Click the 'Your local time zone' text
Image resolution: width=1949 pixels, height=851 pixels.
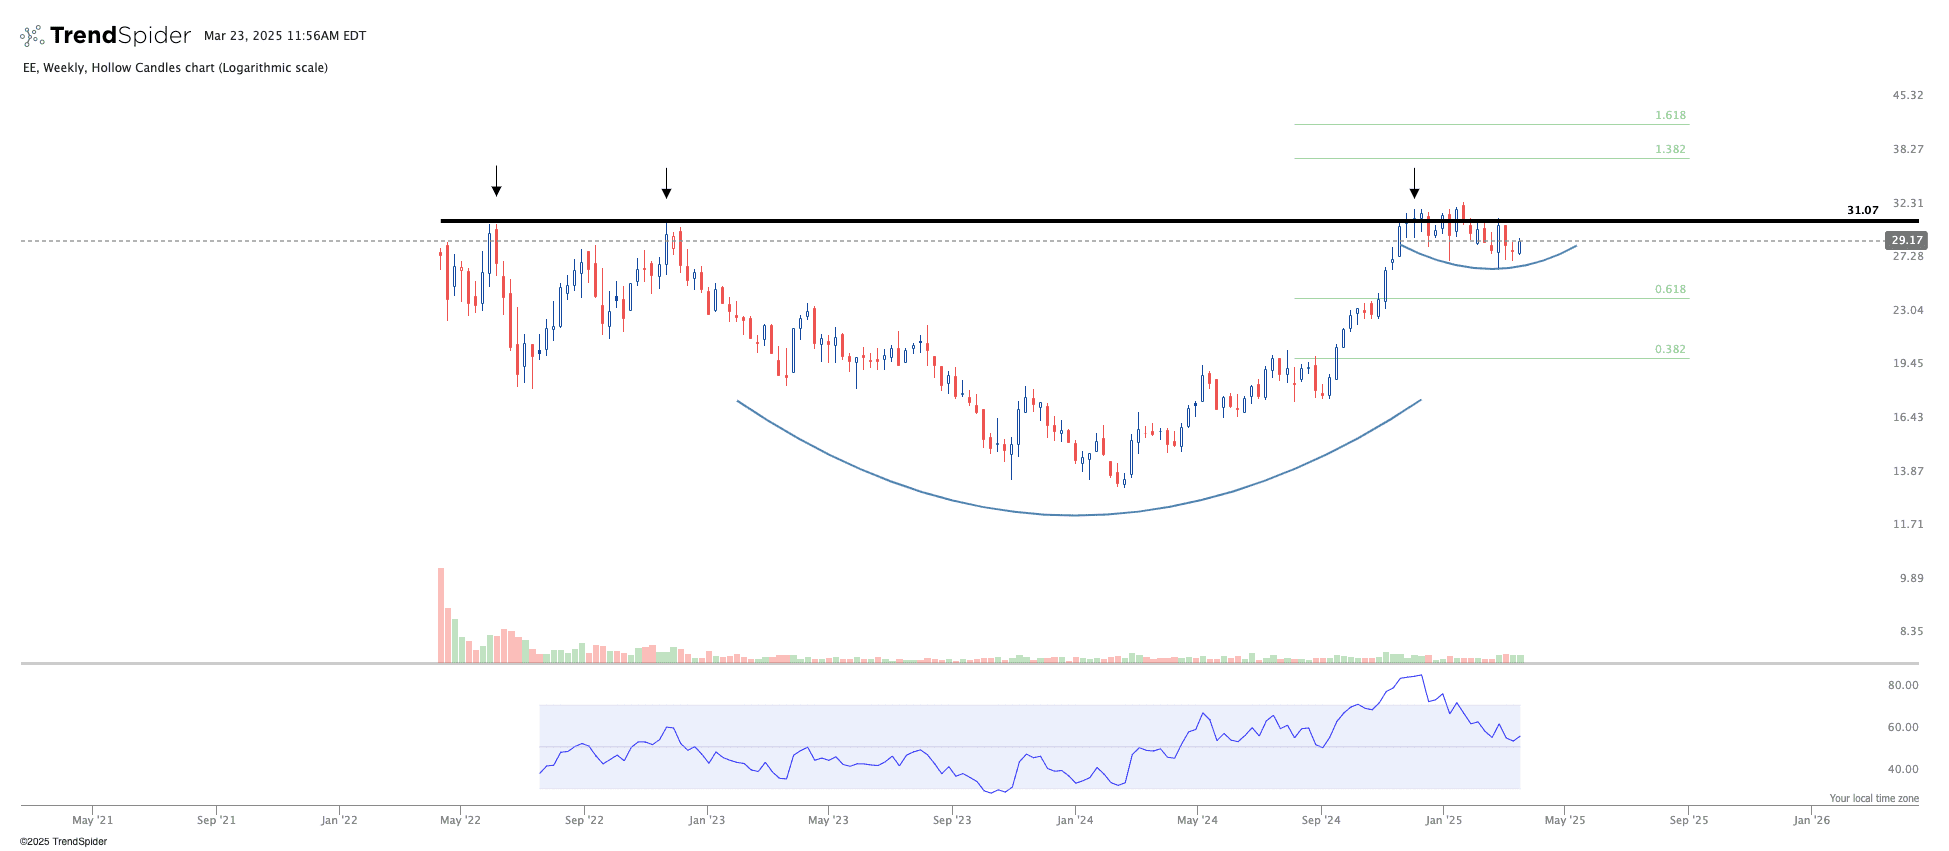[x=1874, y=798]
